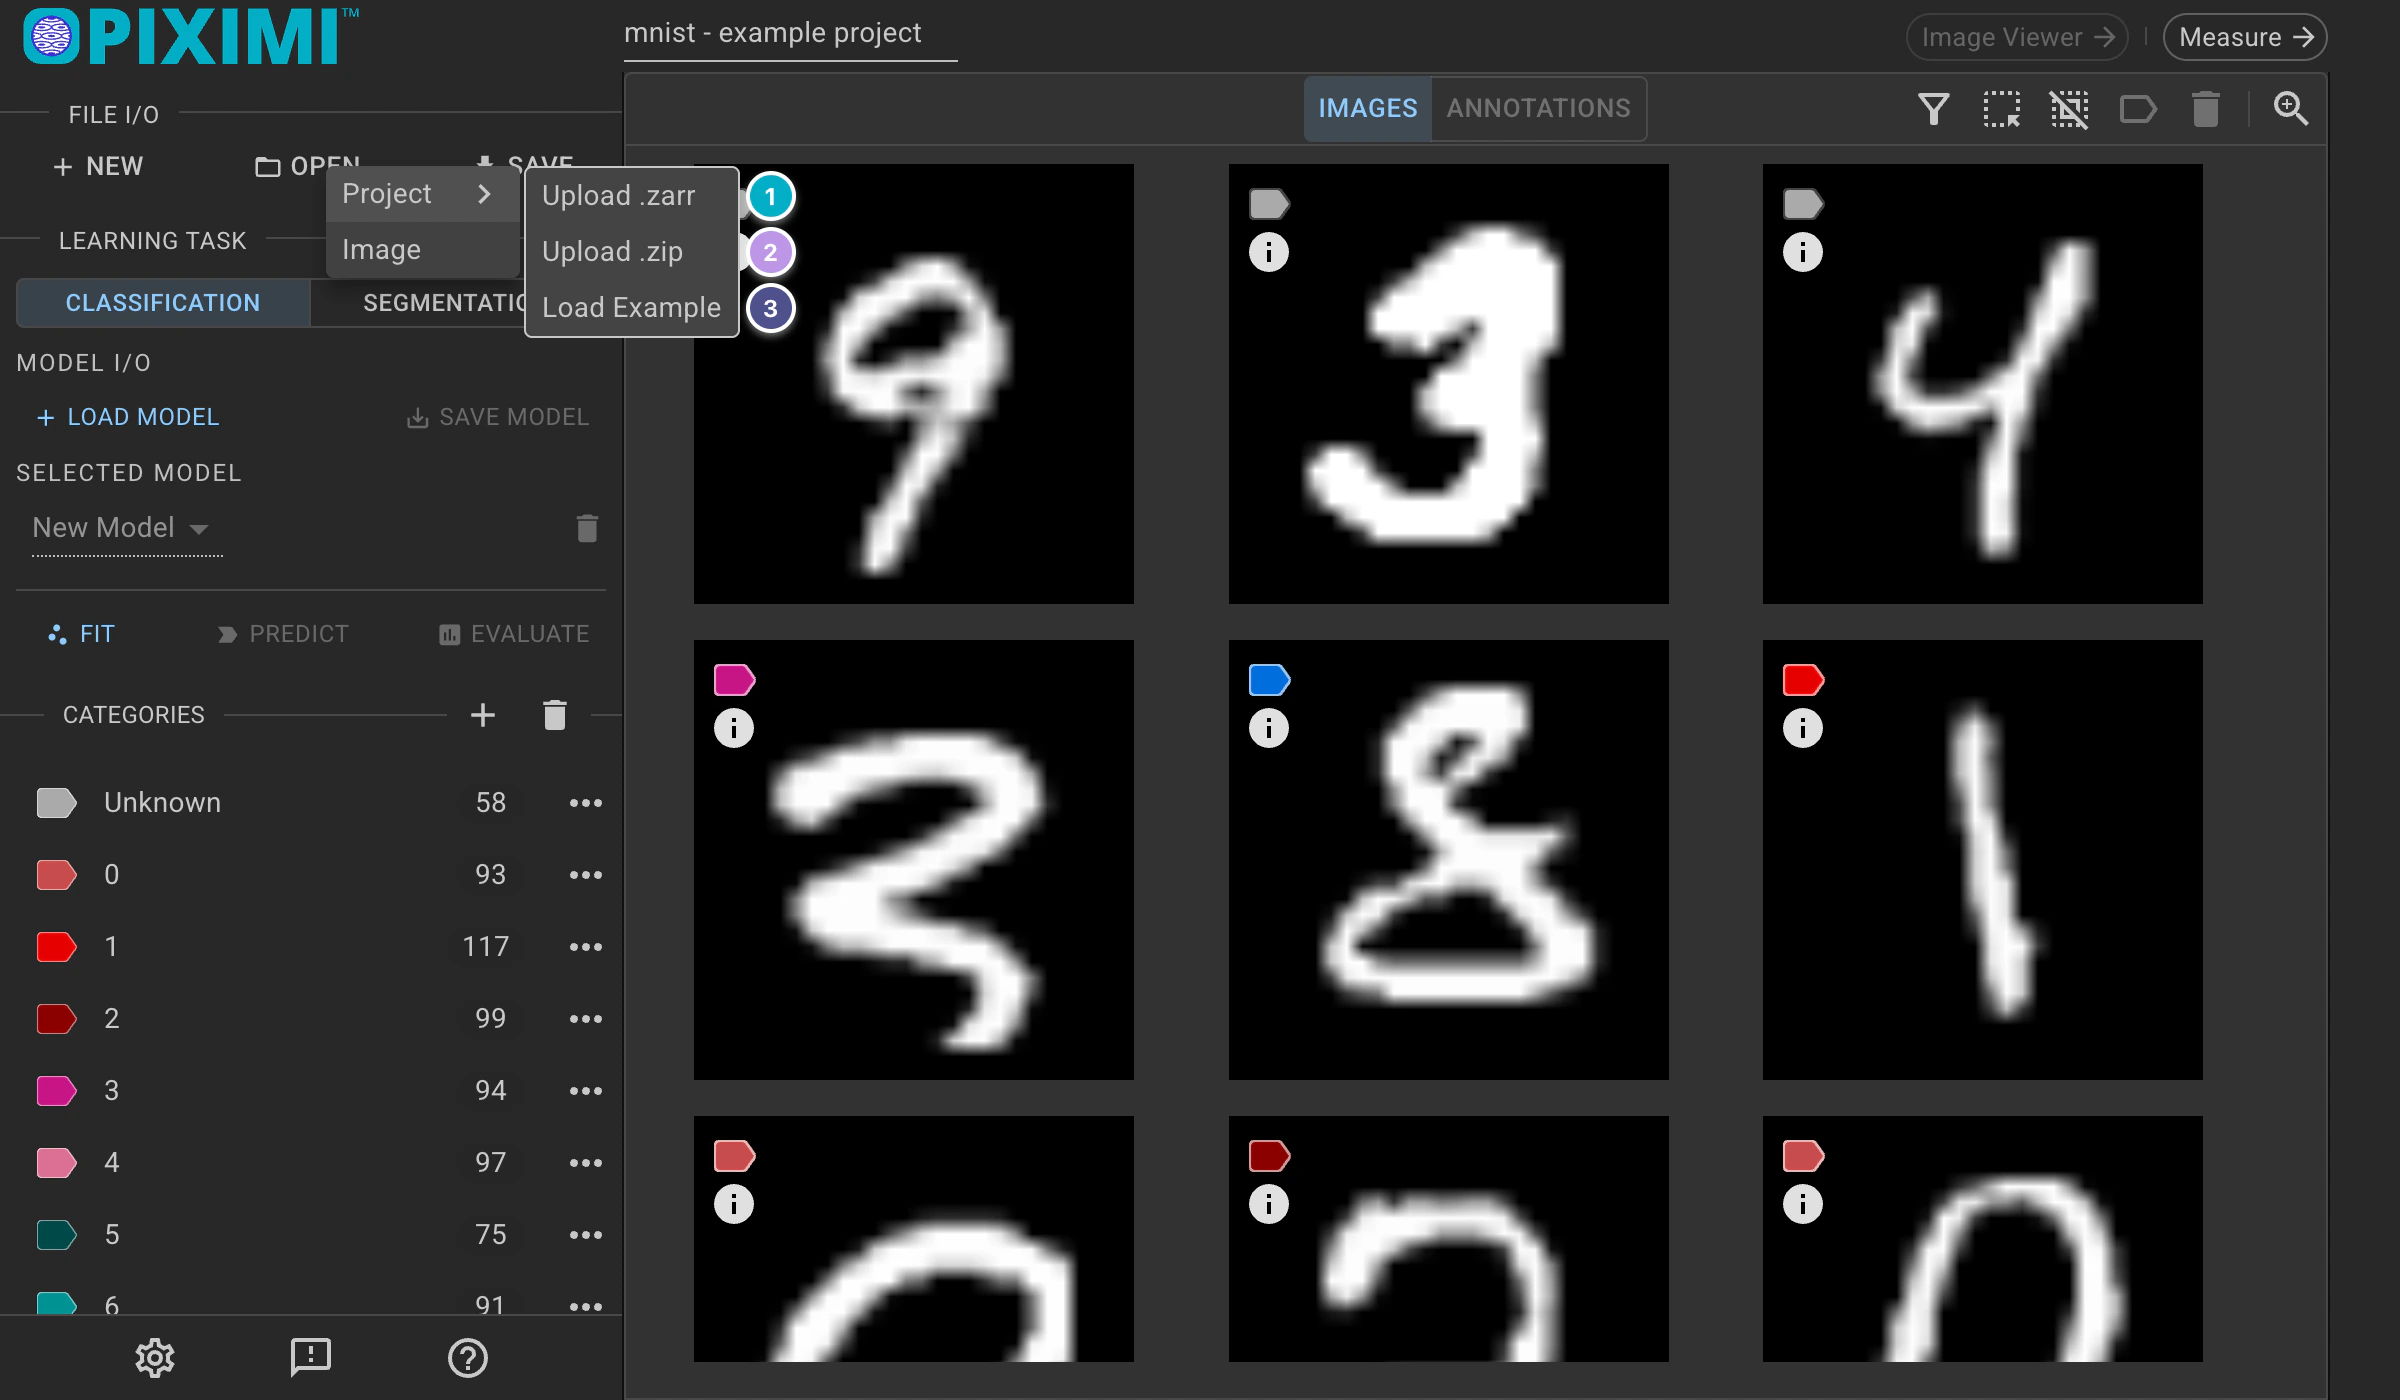Choose Upload .zarr option
Screen dimensions: 2400x1400
(631, 196)
